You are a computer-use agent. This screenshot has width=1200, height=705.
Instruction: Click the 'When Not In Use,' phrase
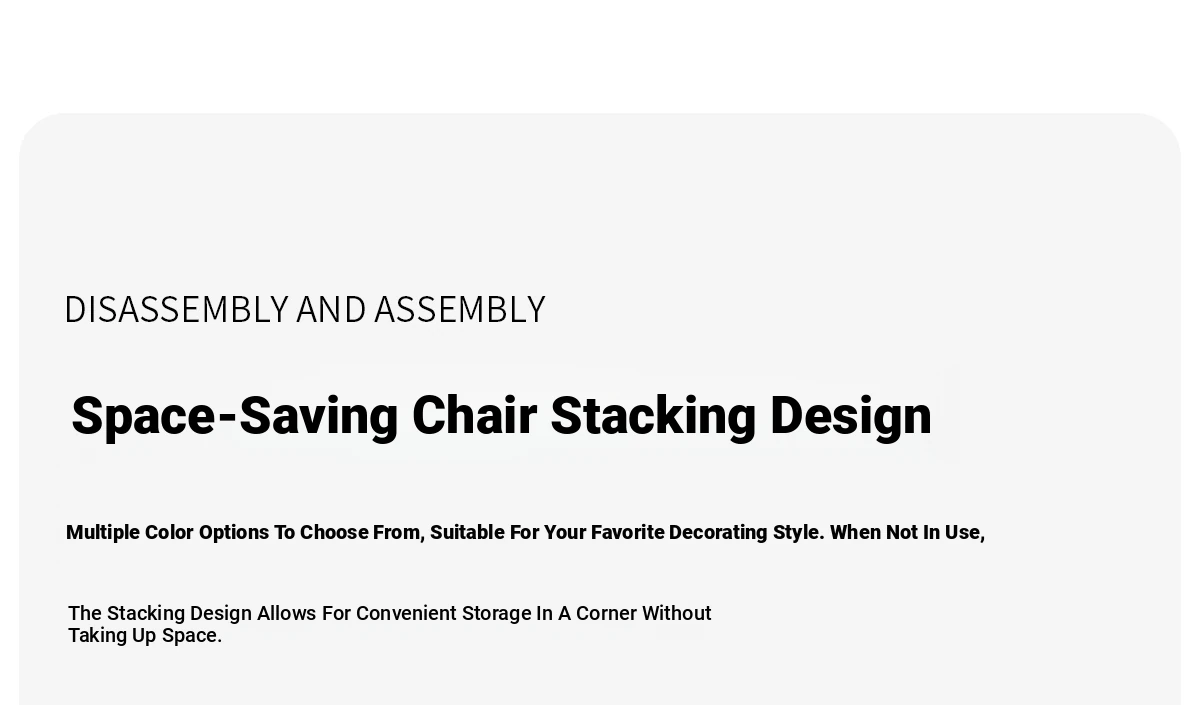[908, 532]
